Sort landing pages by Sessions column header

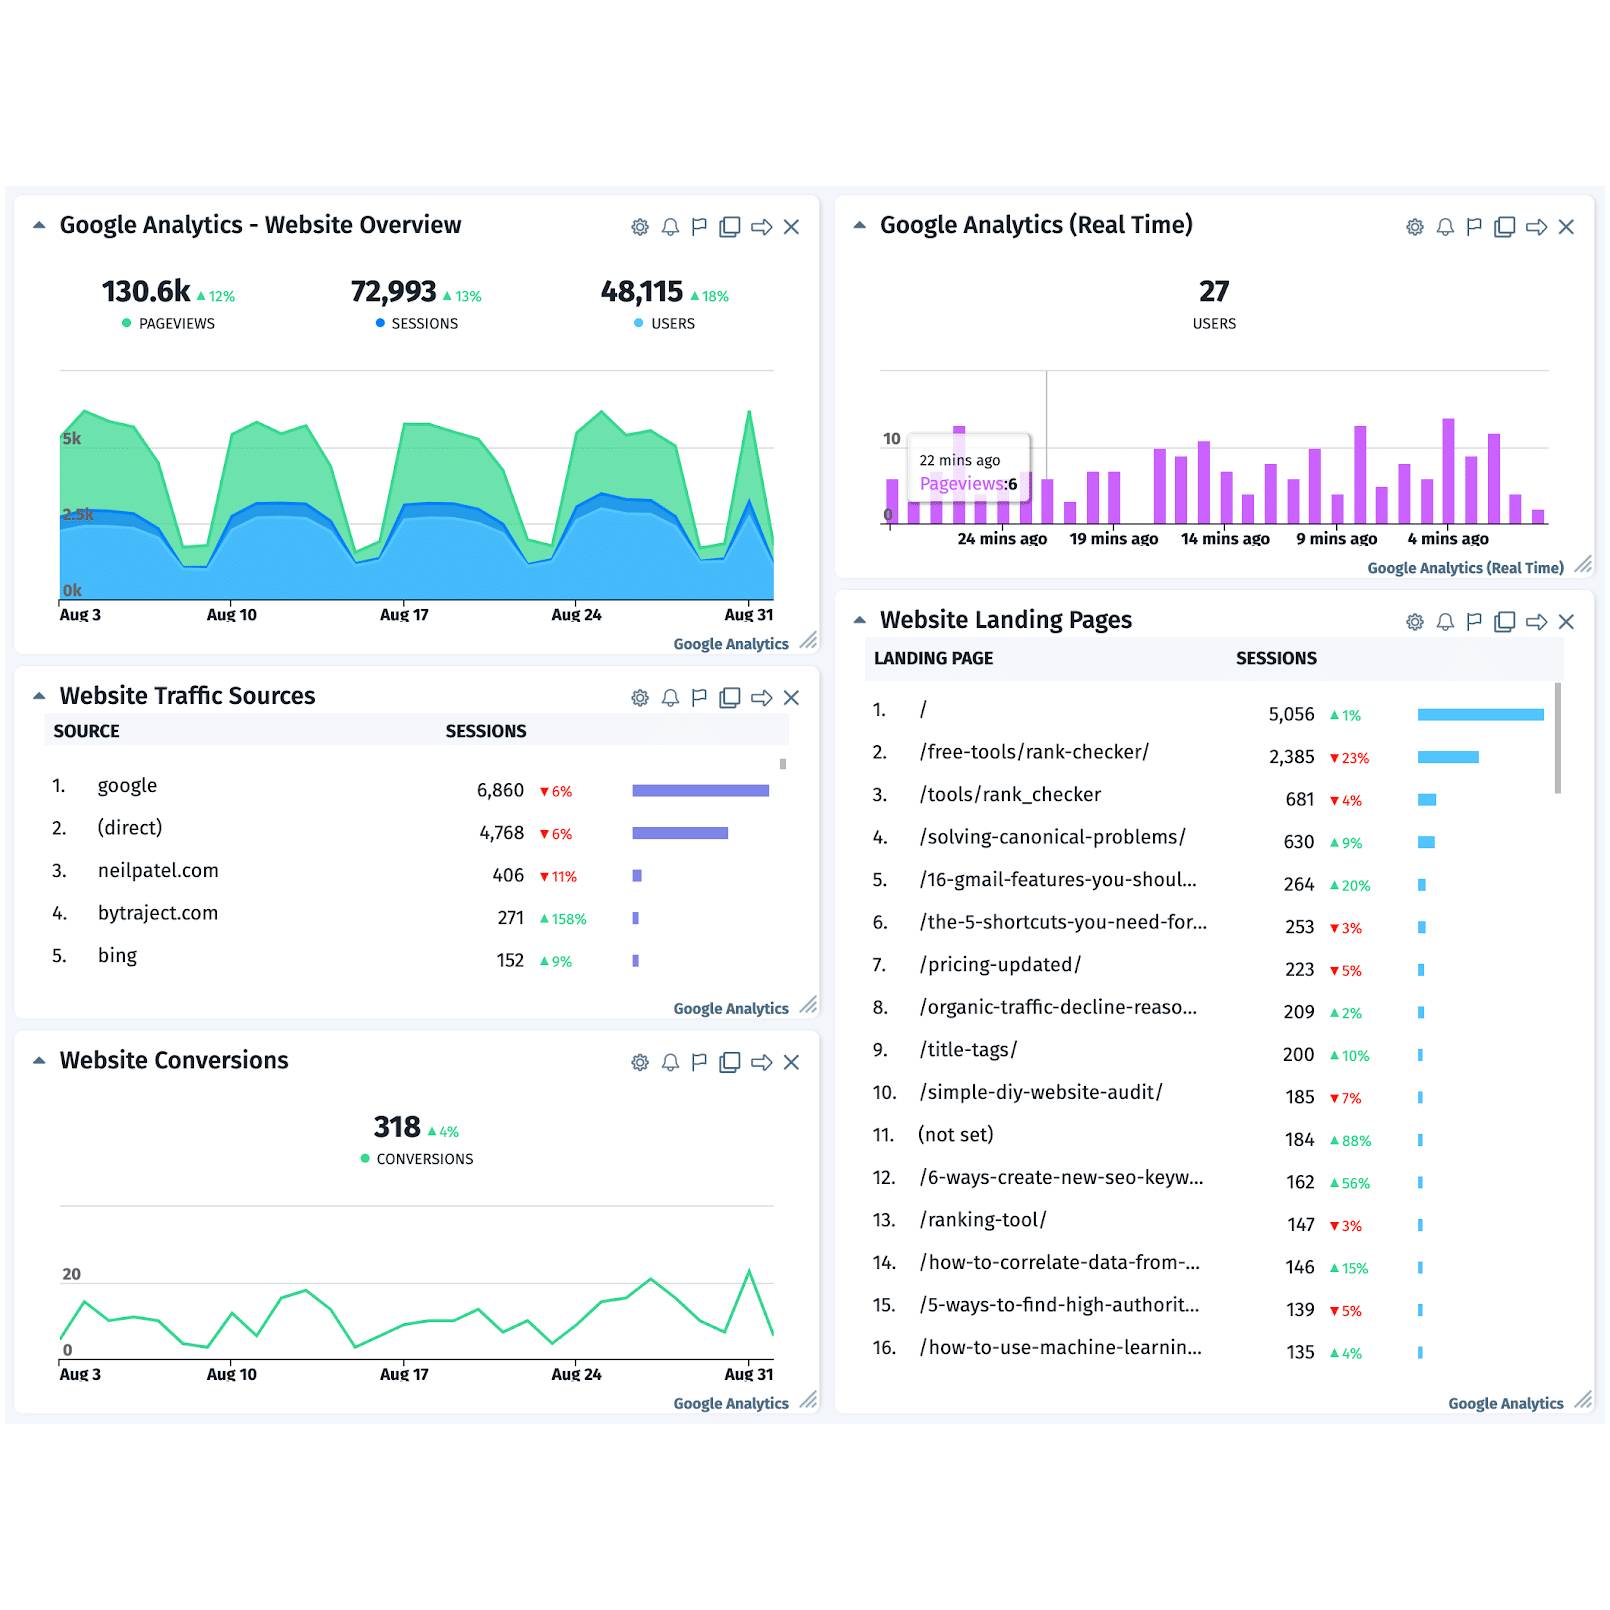click(x=1276, y=658)
